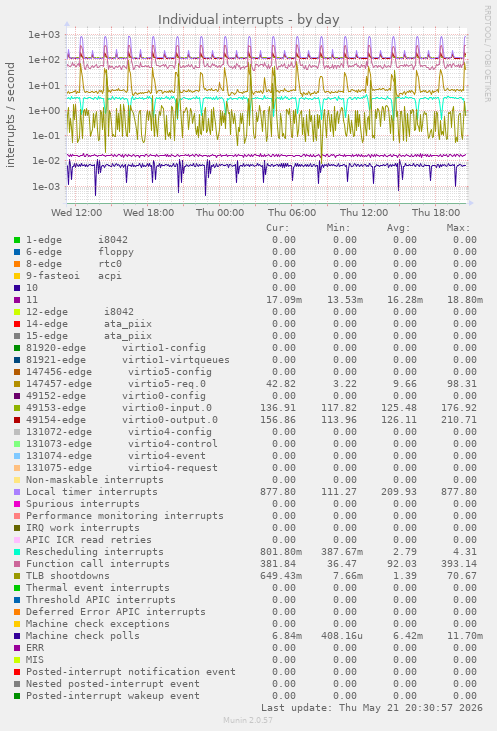This screenshot has height=731, width=497.
Task: Click the Last update timestamp text
Action: (372, 708)
